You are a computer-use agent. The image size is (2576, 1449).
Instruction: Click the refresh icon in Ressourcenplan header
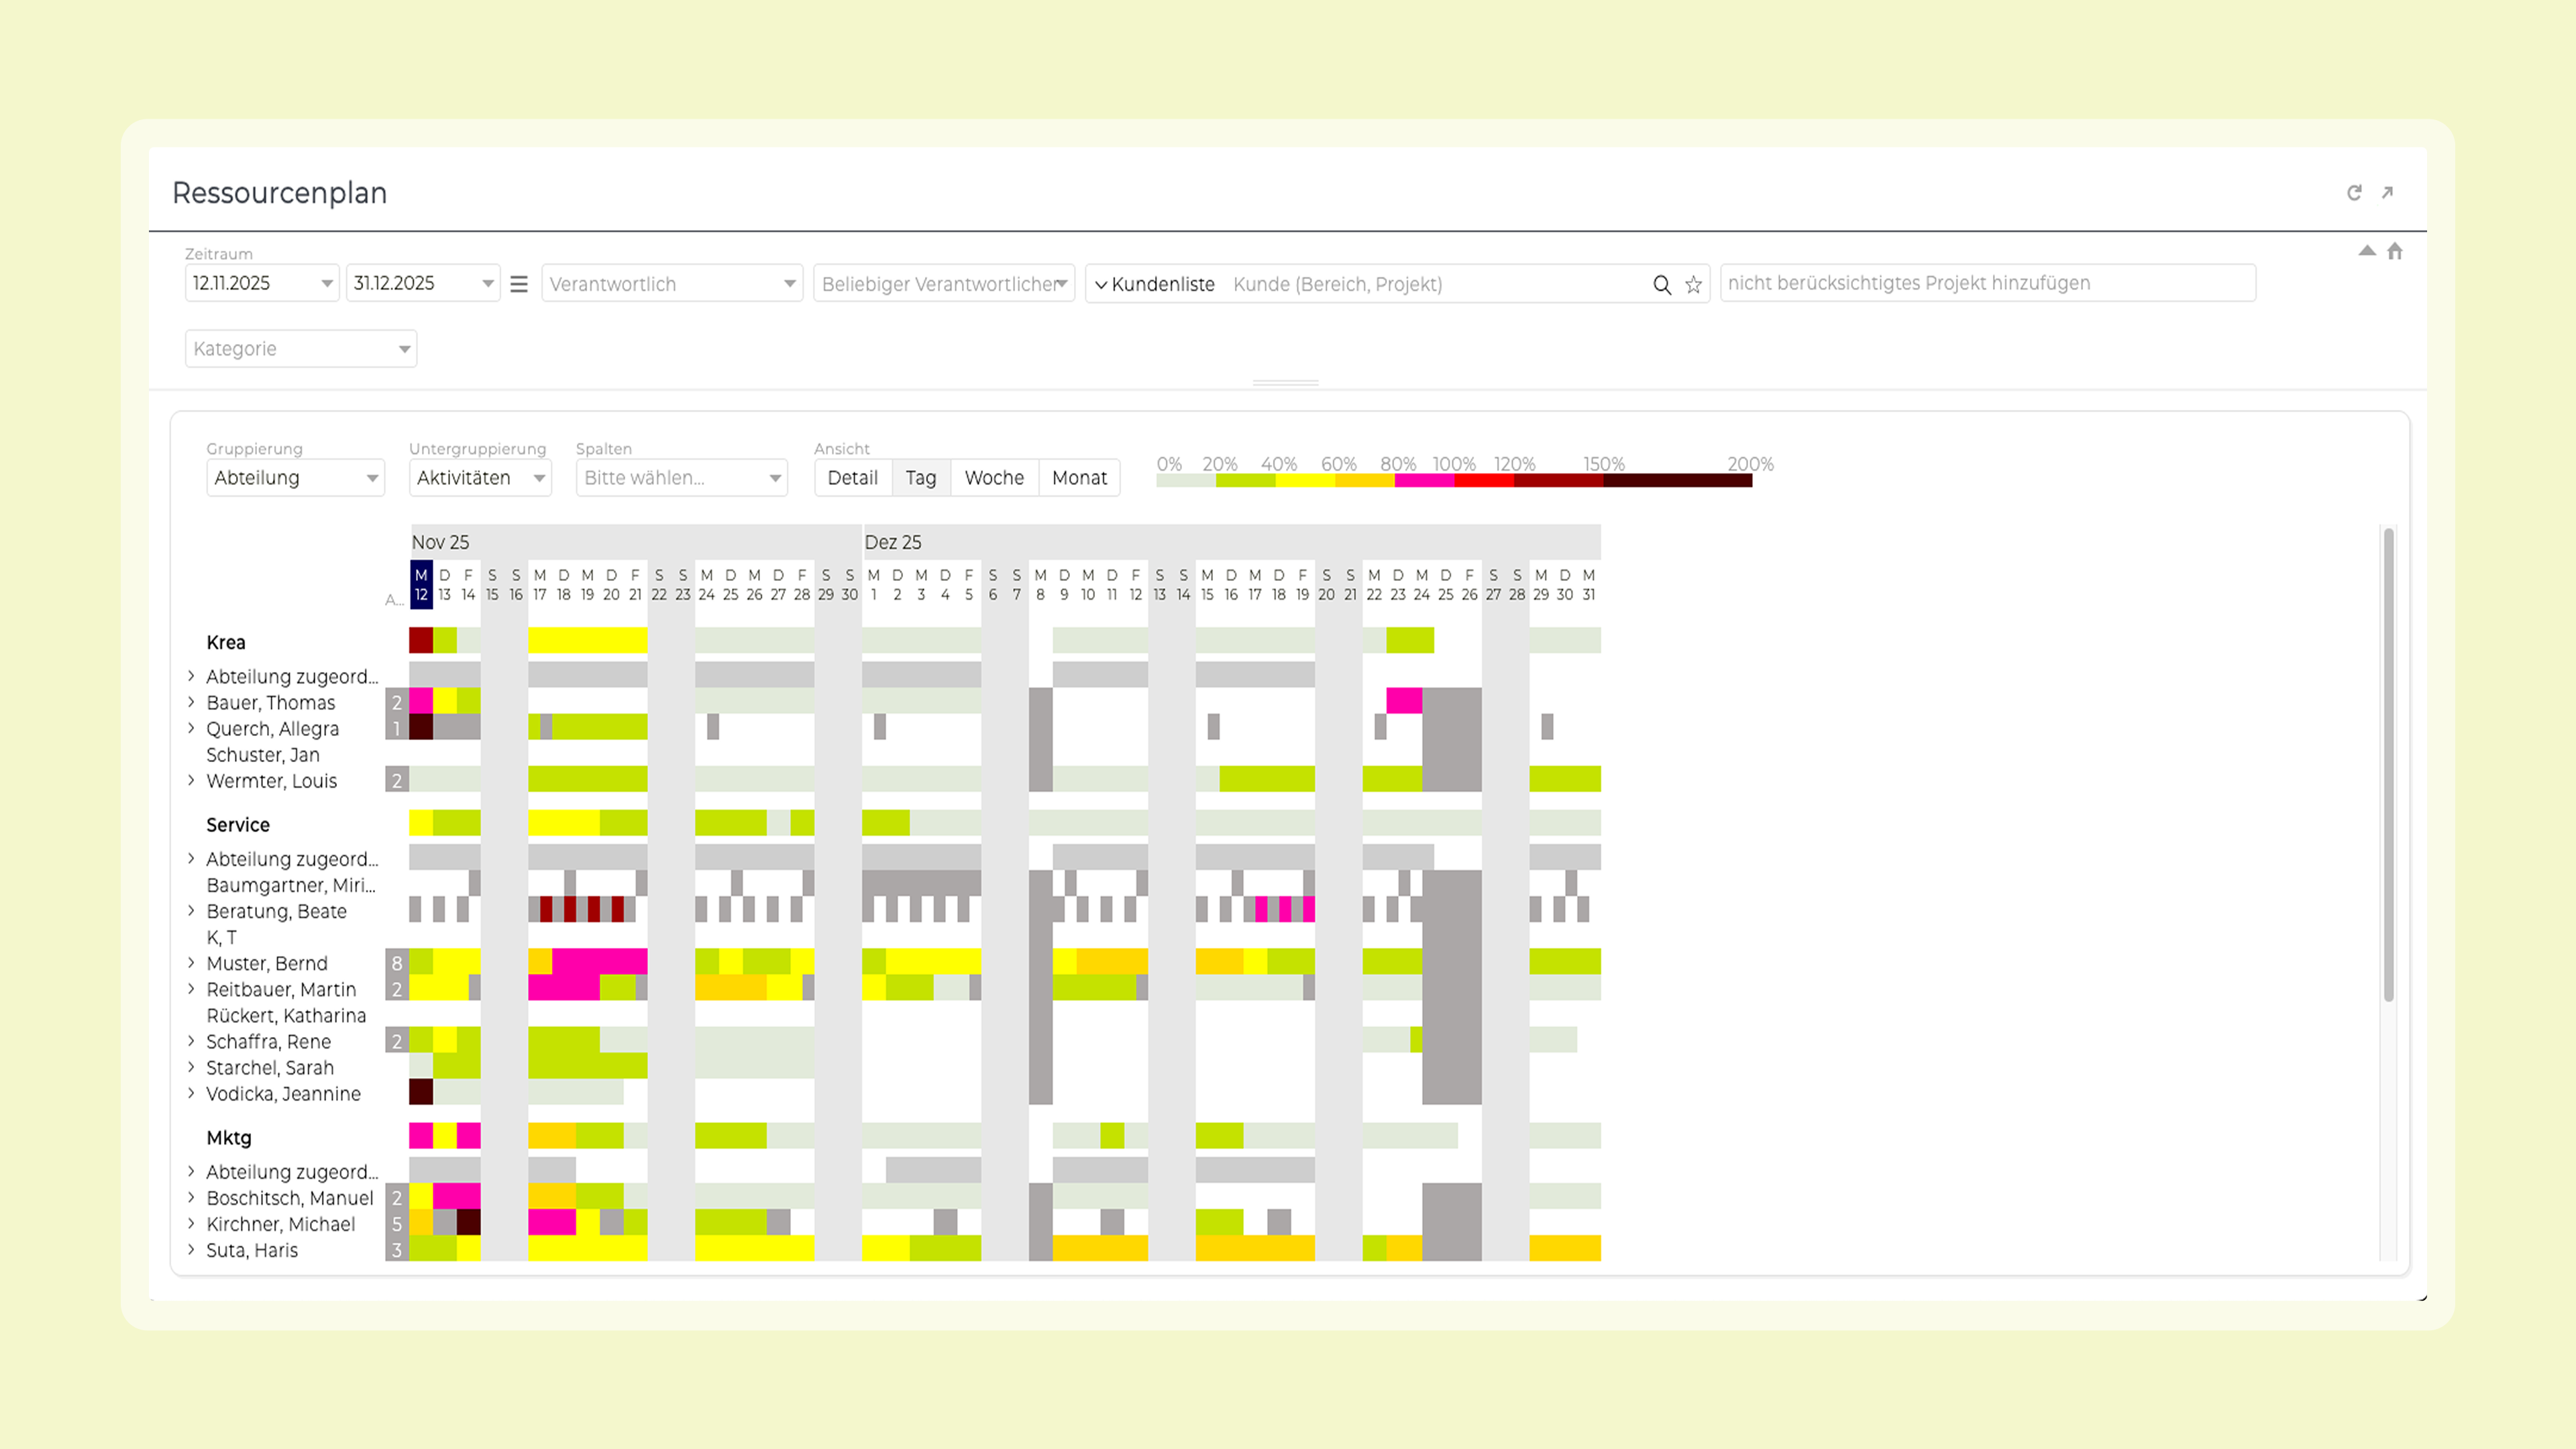[2354, 193]
